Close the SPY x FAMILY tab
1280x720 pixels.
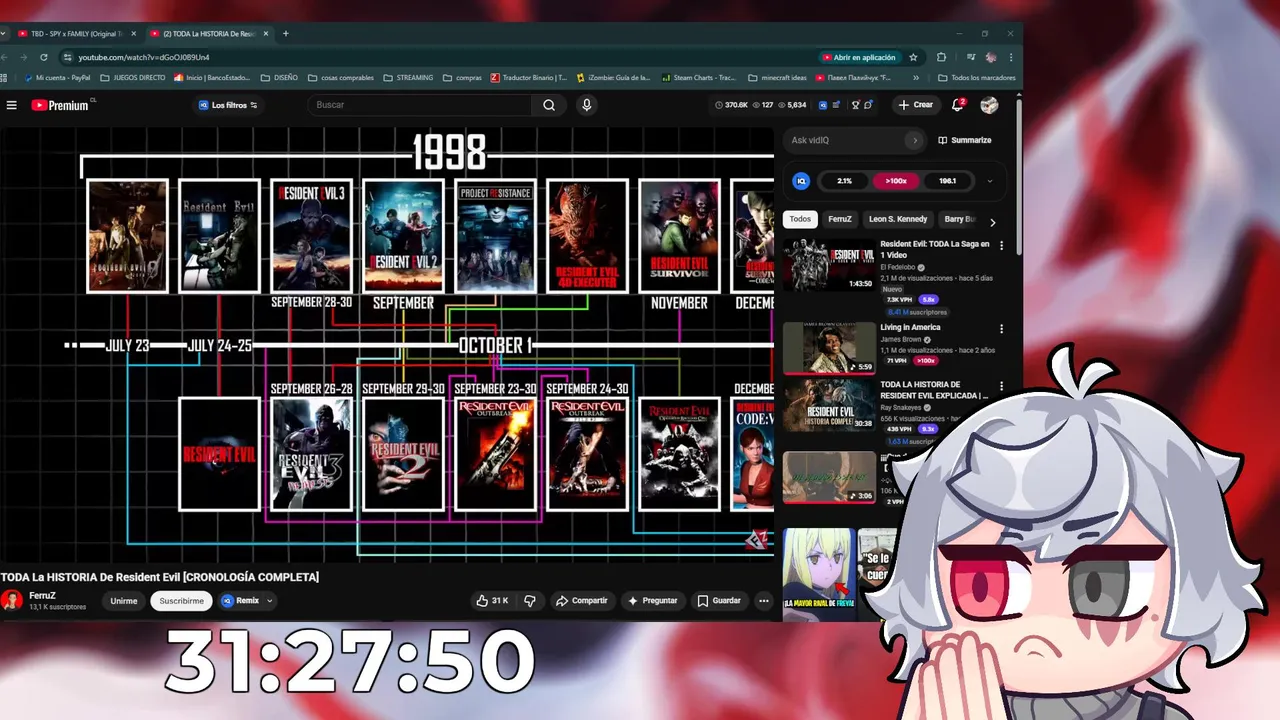tap(133, 33)
